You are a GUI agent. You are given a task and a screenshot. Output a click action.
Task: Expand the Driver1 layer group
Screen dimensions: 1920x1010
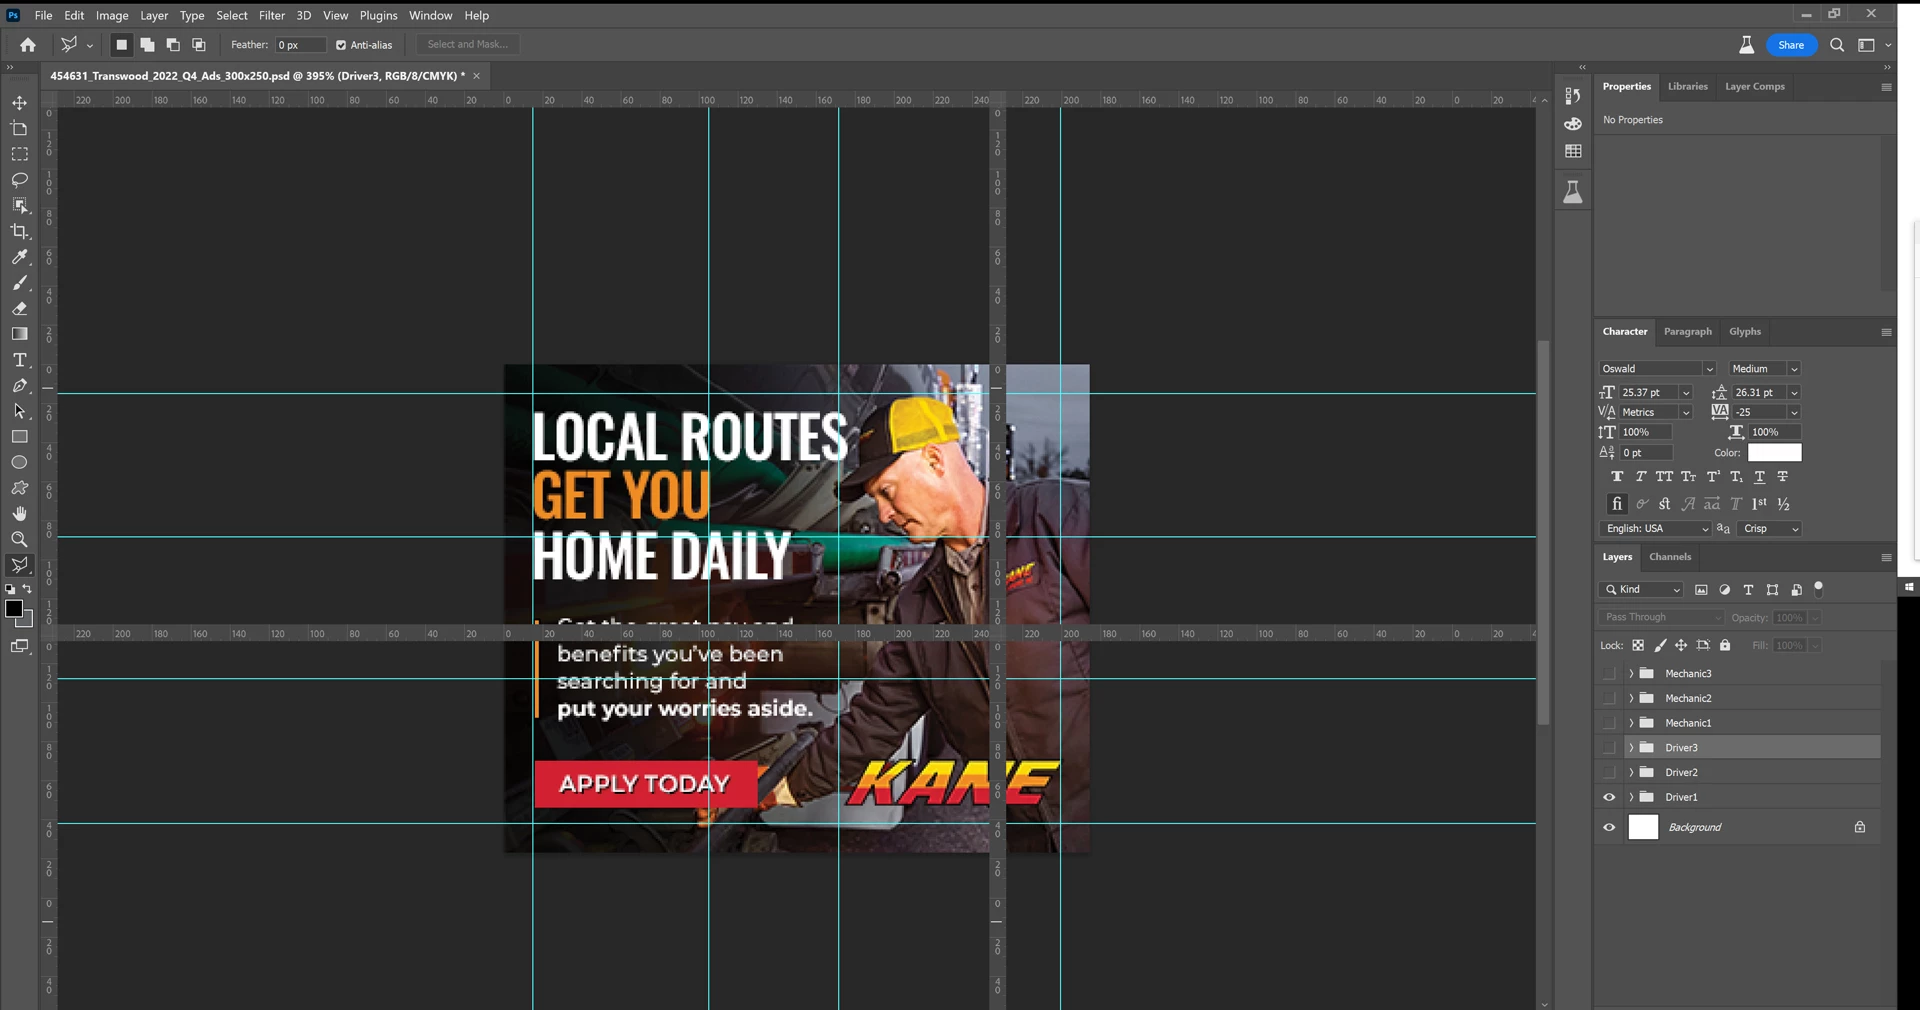tap(1631, 797)
